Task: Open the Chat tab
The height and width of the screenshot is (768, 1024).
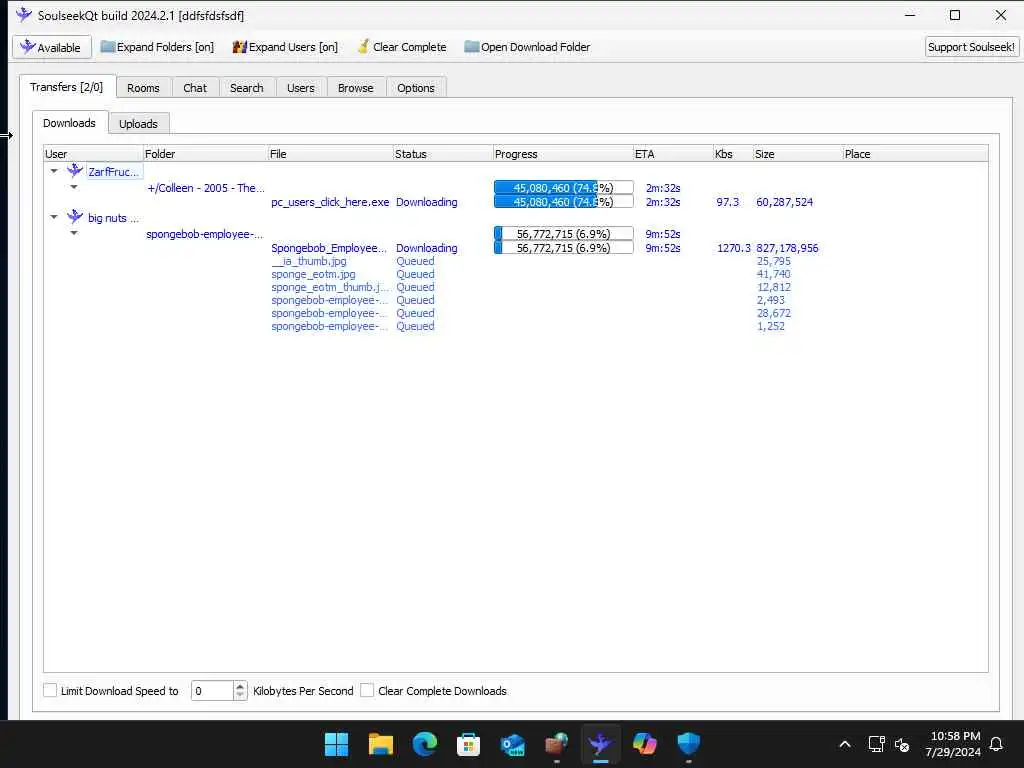Action: [x=195, y=88]
